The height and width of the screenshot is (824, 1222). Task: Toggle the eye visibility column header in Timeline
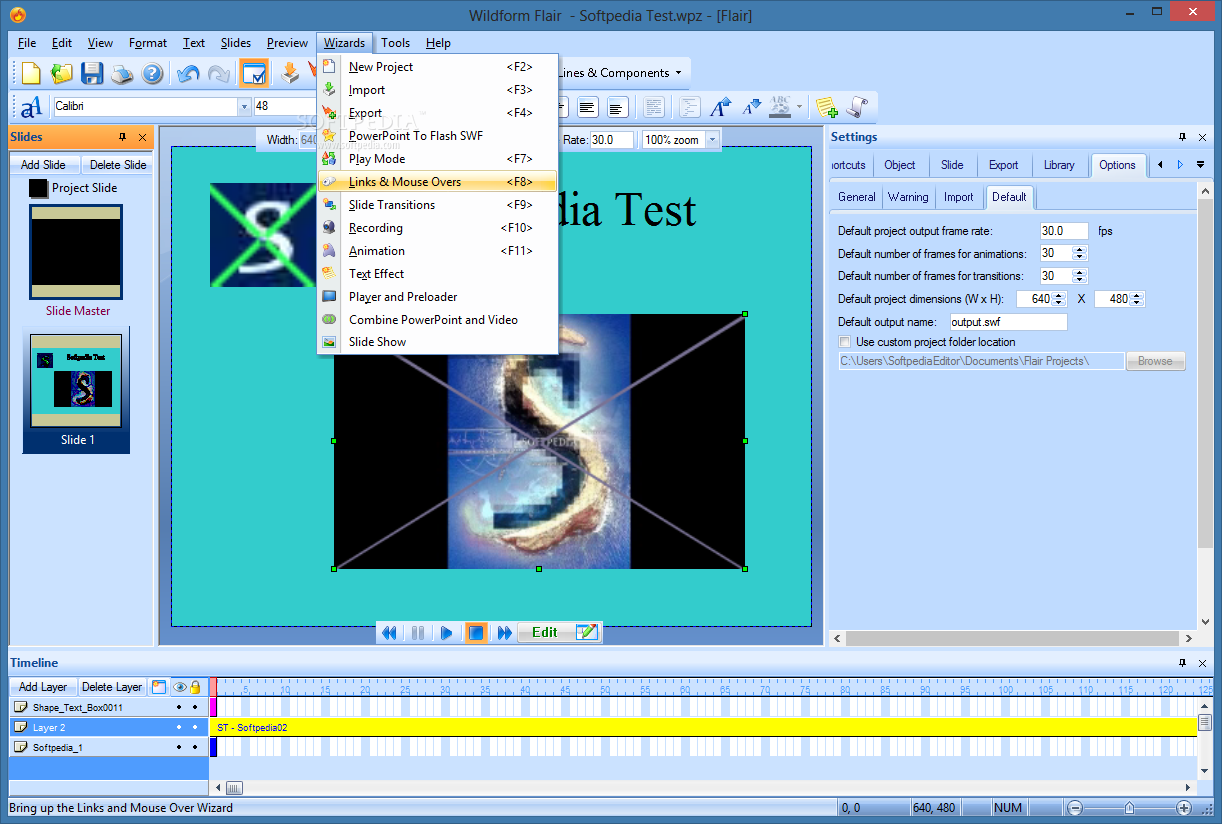click(180, 687)
